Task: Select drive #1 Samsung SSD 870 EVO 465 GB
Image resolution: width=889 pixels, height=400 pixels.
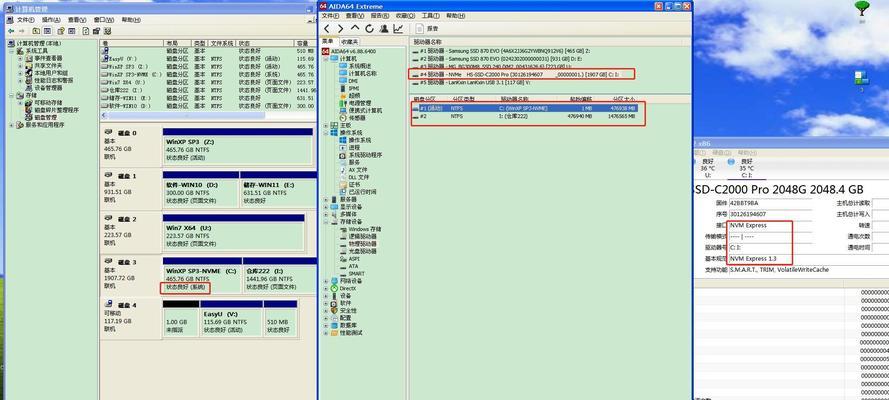Action: 502,51
